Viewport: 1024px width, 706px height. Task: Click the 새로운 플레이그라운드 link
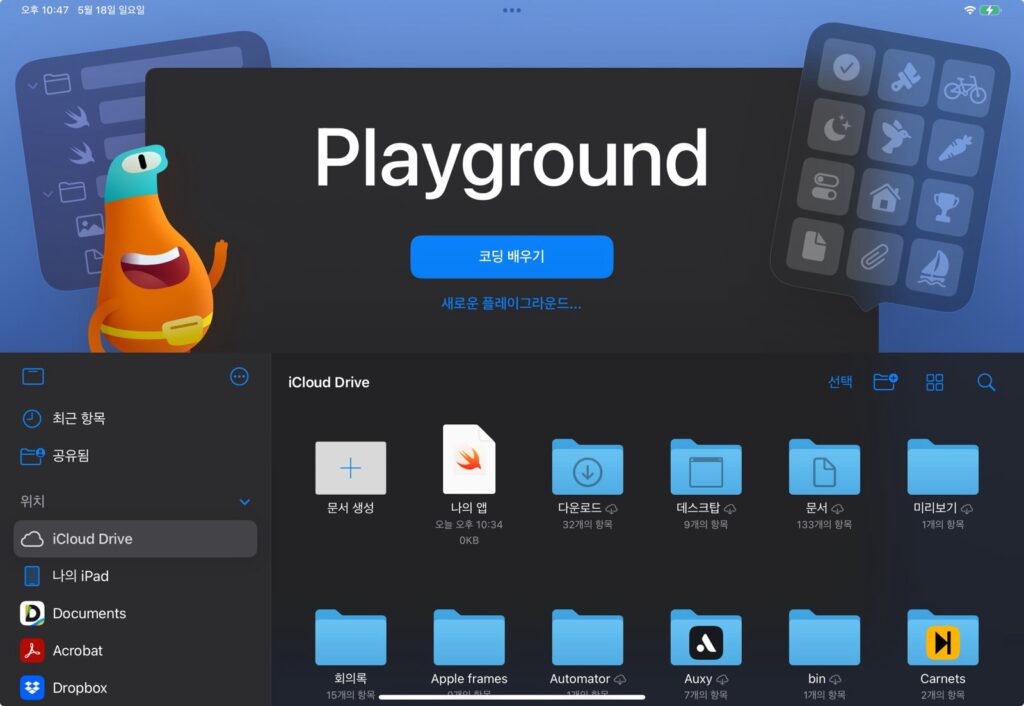(511, 303)
